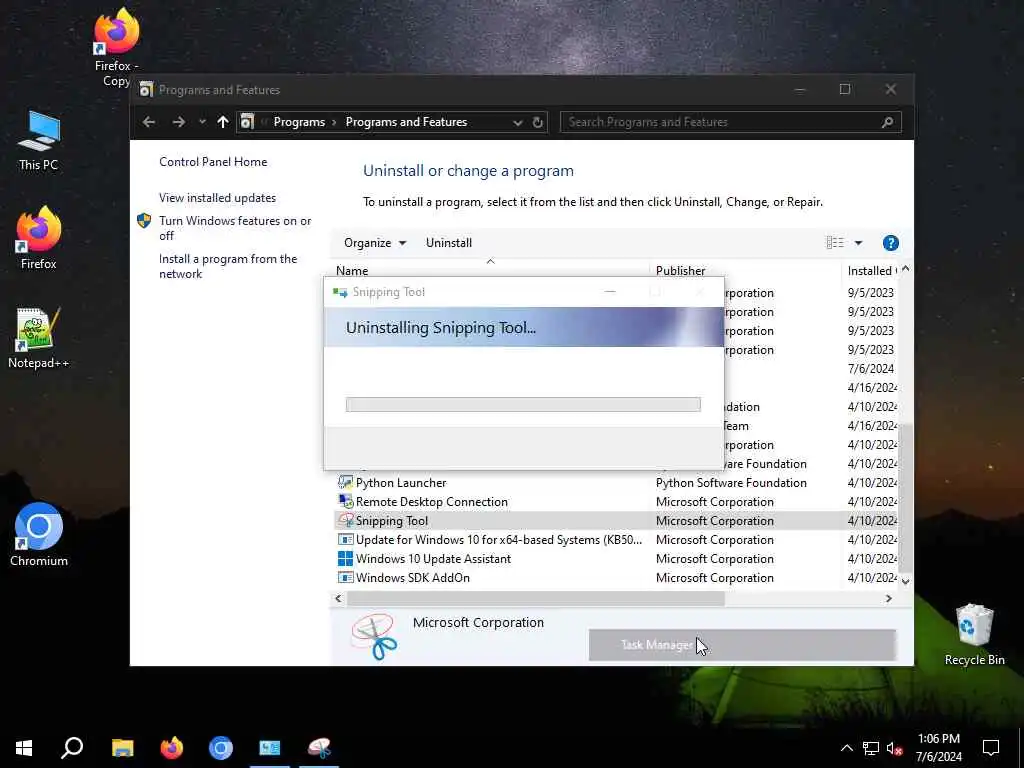Go back in Programs and Features
The image size is (1024, 768).
tap(149, 122)
